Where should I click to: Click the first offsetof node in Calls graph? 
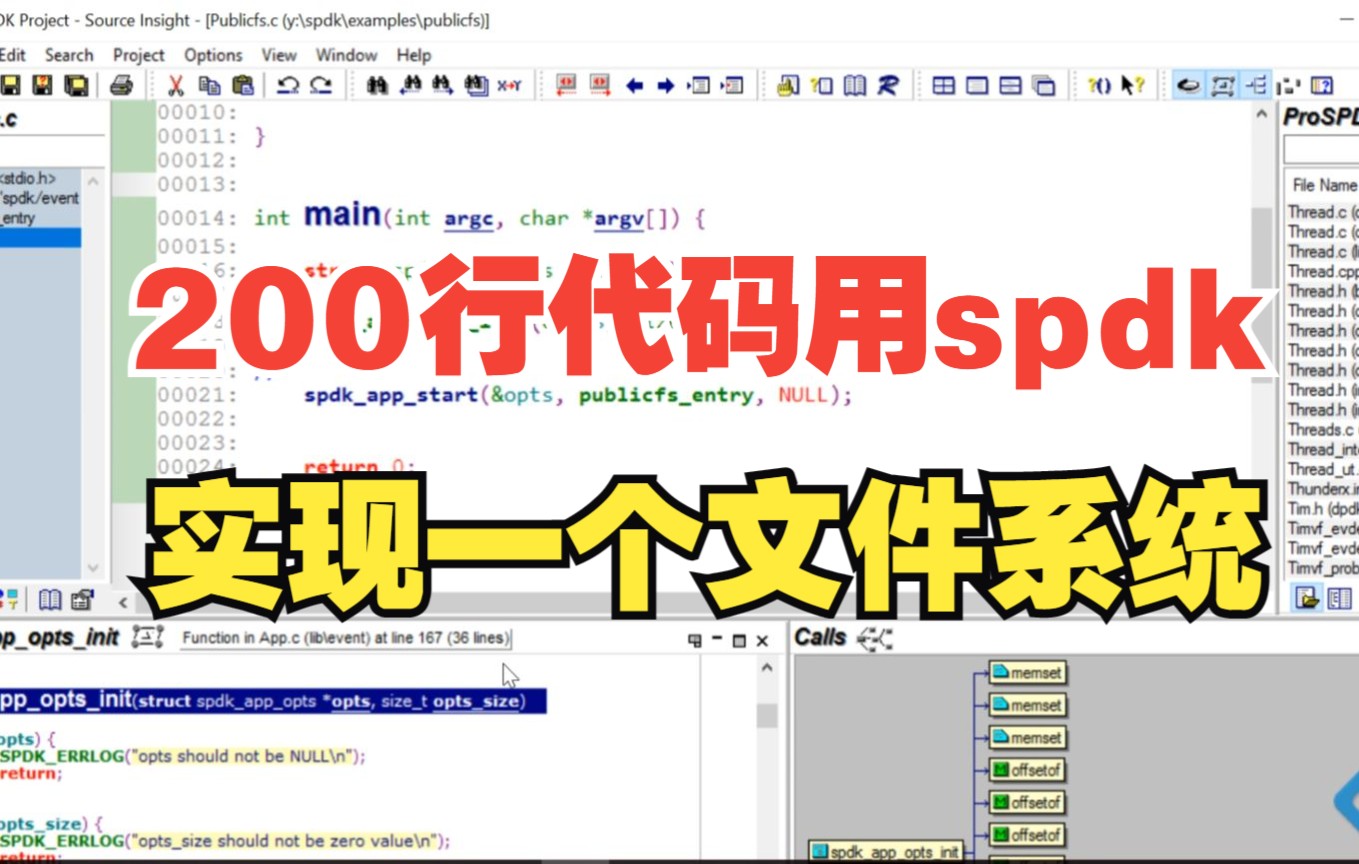tap(1027, 770)
